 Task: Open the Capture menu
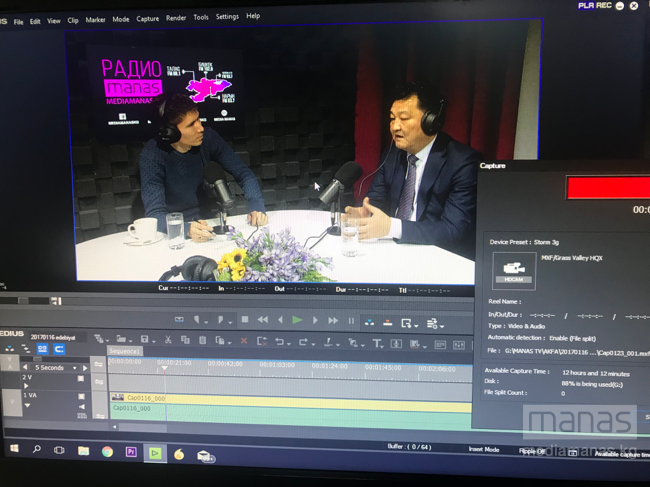pyautogui.click(x=148, y=19)
